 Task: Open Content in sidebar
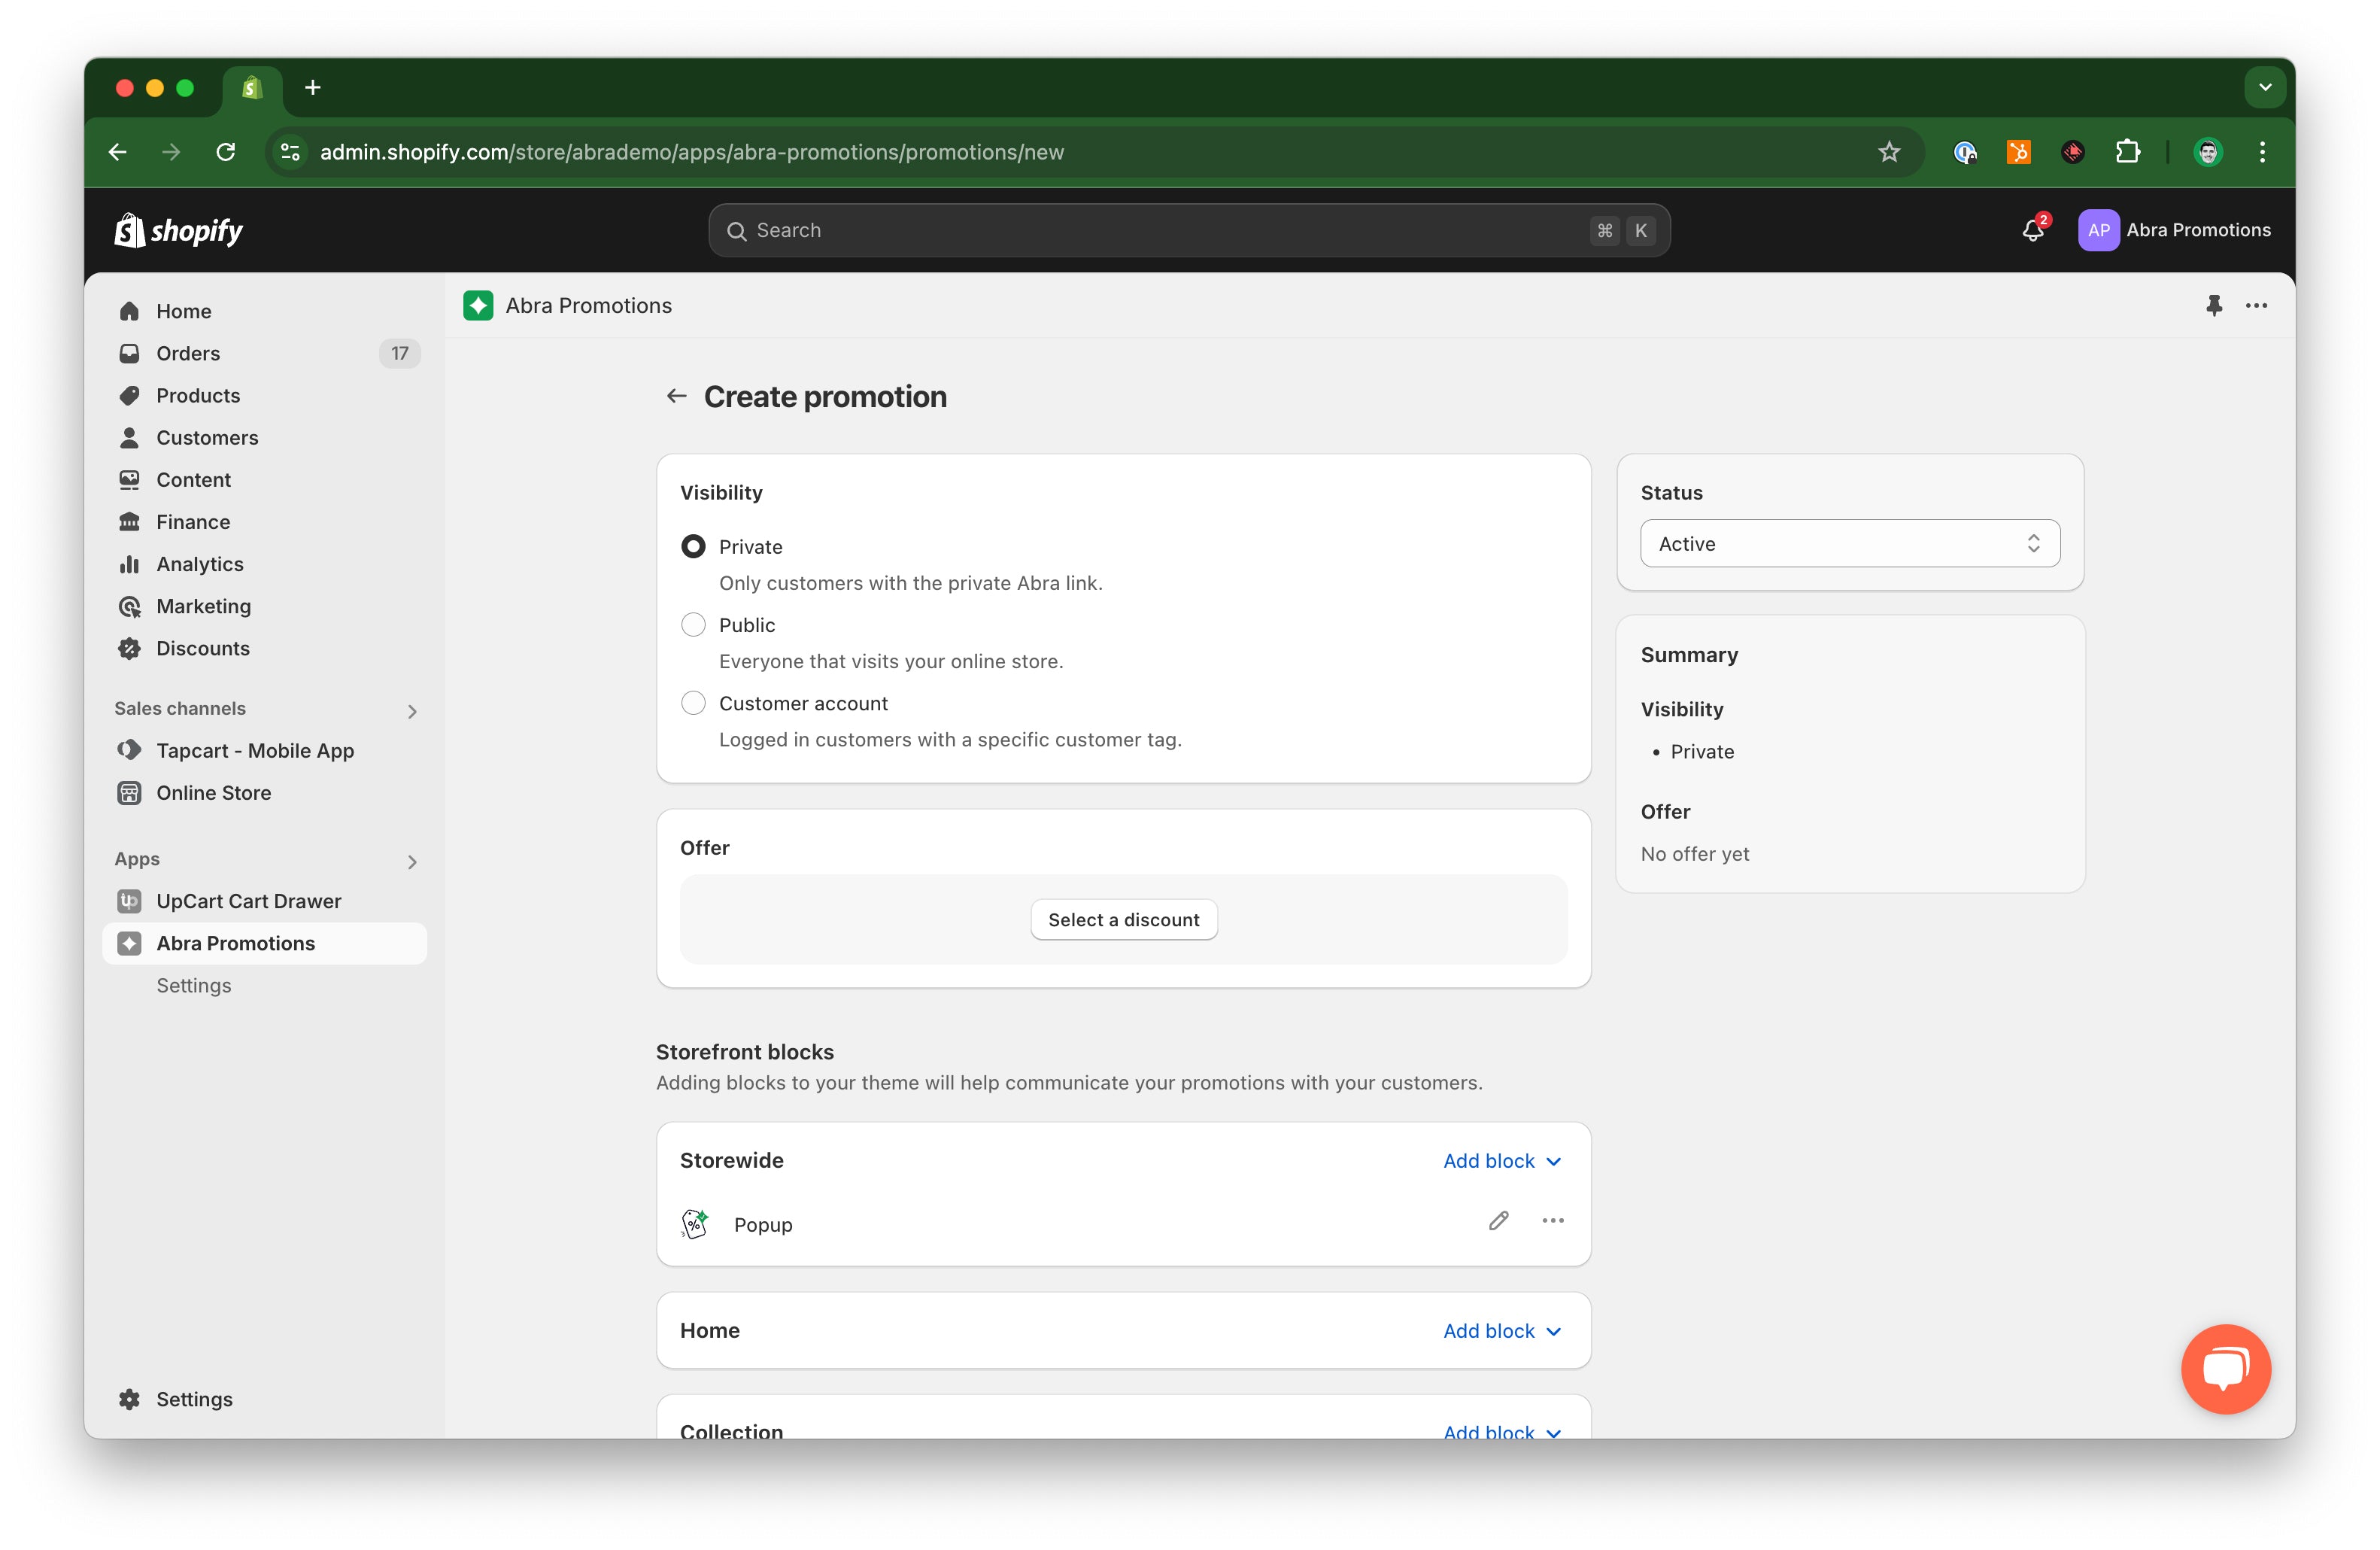(x=264, y=479)
